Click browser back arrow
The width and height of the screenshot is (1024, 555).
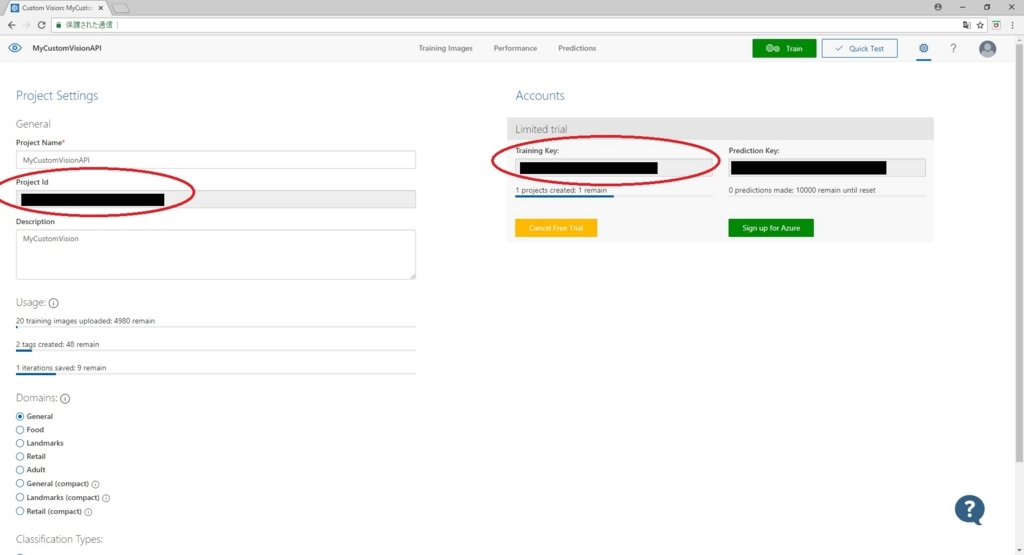(11, 25)
